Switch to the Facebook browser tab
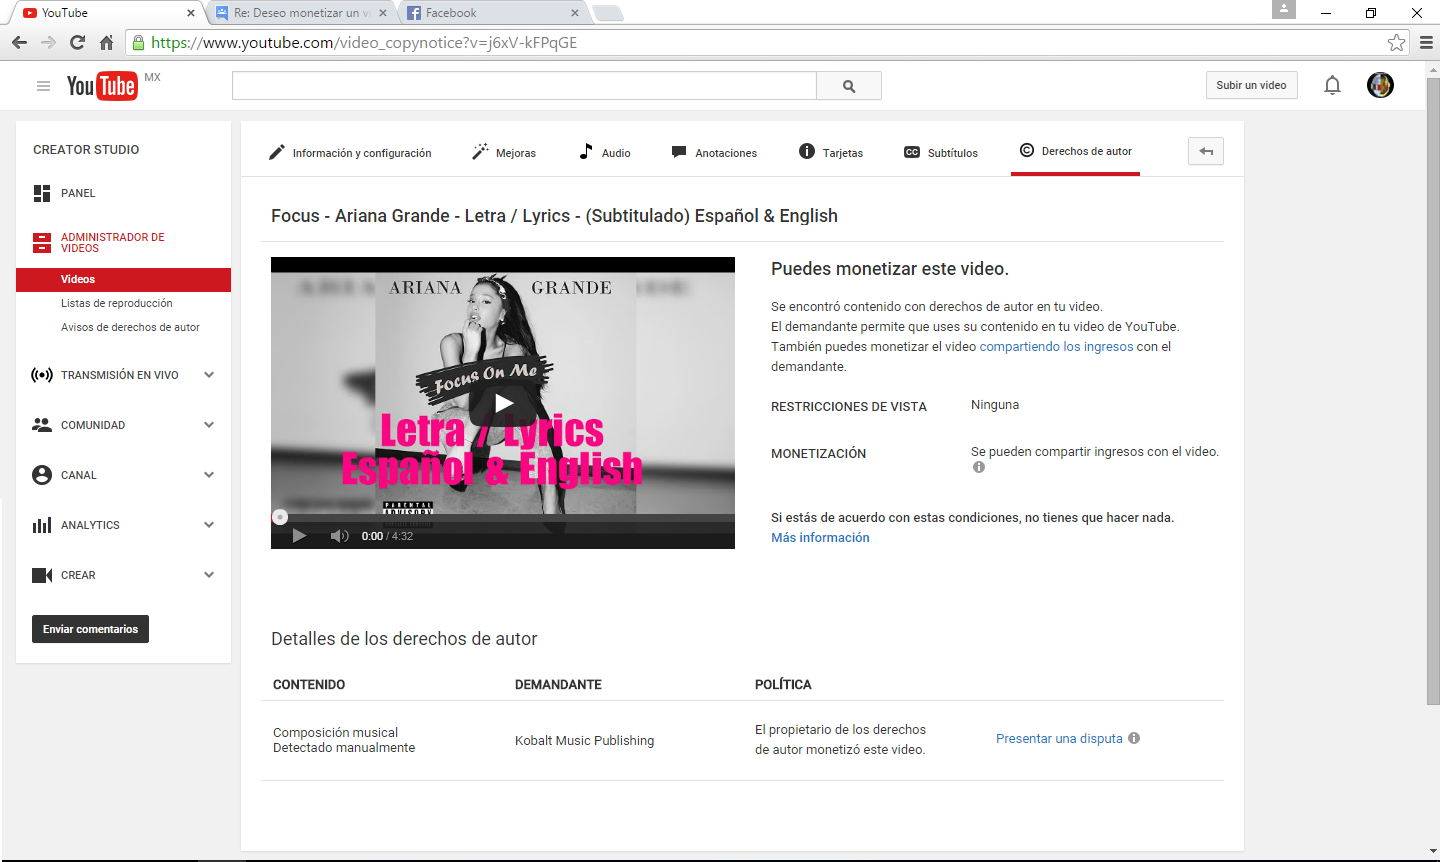The width and height of the screenshot is (1443, 862). [492, 13]
